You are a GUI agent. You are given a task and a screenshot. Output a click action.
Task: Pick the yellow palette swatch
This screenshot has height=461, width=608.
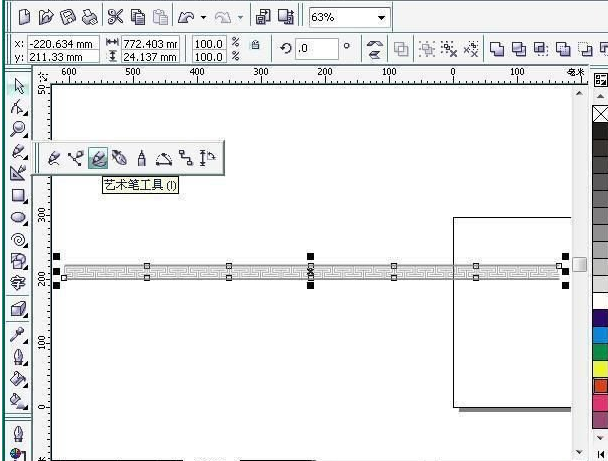[x=601, y=369]
